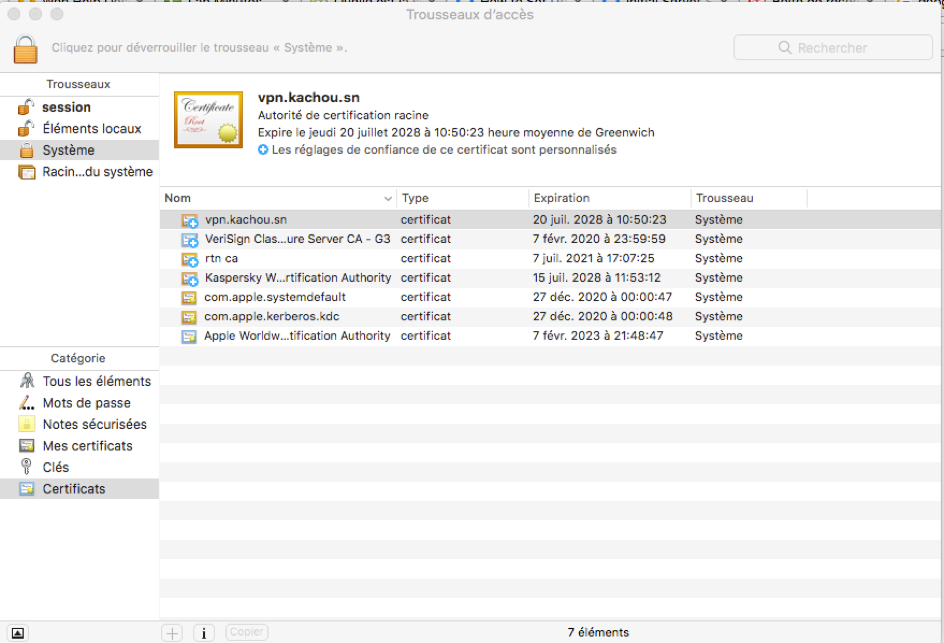Show Tous les éléments category icon
This screenshot has height=643, width=944.
pyautogui.click(x=27, y=381)
